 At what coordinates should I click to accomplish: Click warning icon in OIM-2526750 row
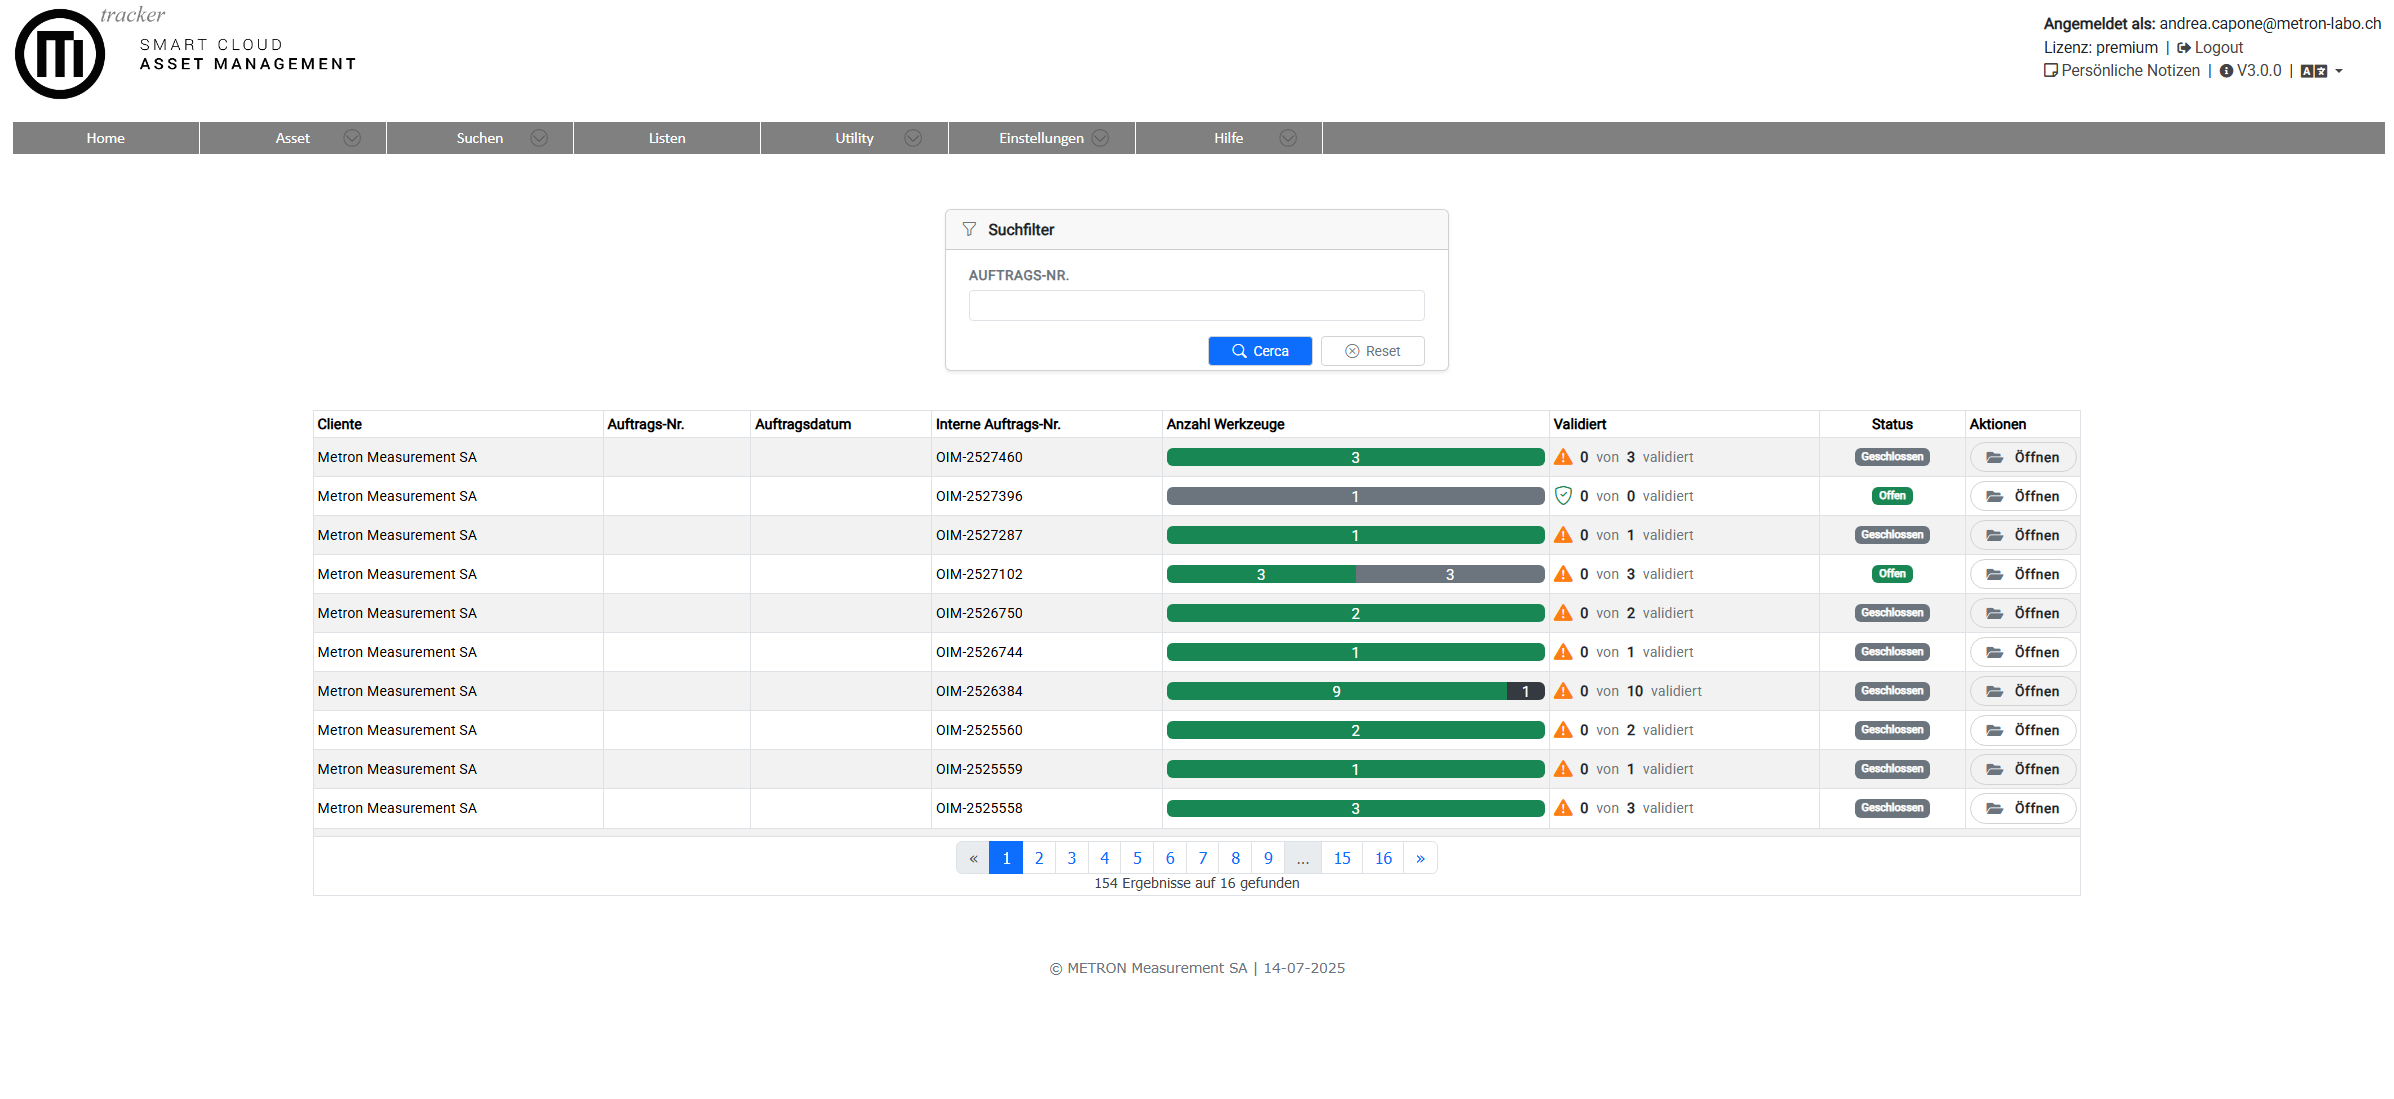tap(1563, 613)
